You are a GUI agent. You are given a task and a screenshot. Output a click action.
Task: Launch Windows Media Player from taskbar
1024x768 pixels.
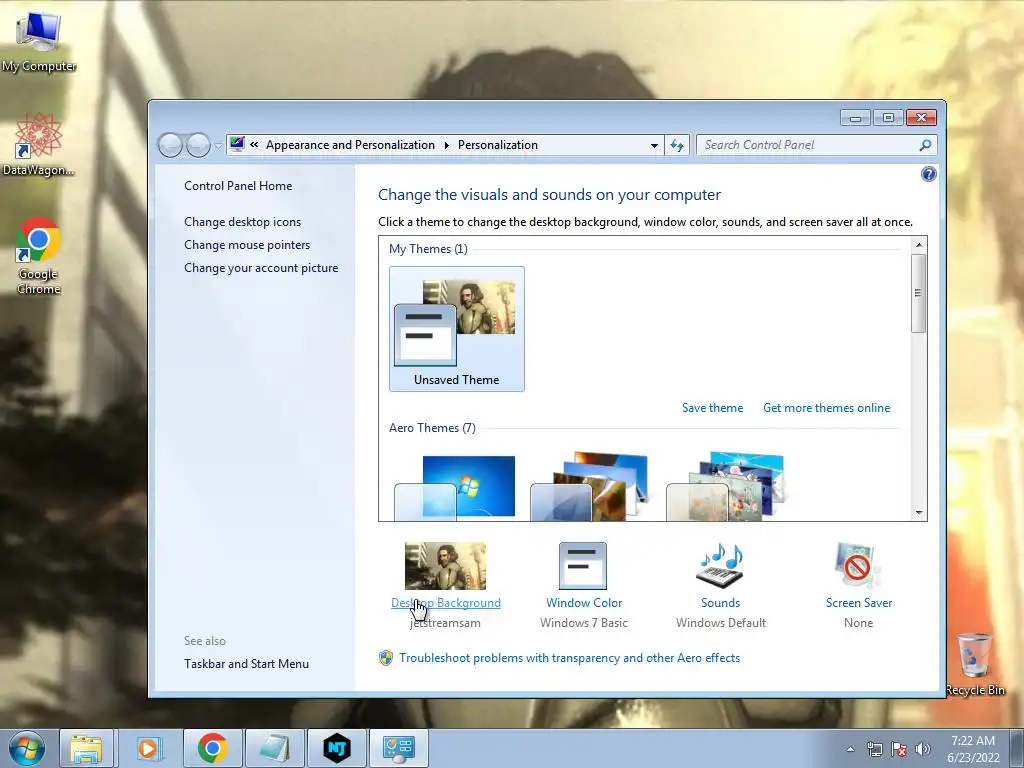tap(149, 748)
